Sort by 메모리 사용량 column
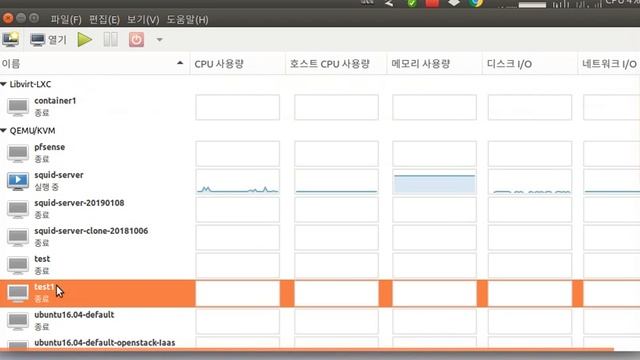Image resolution: width=640 pixels, height=360 pixels. [x=434, y=64]
